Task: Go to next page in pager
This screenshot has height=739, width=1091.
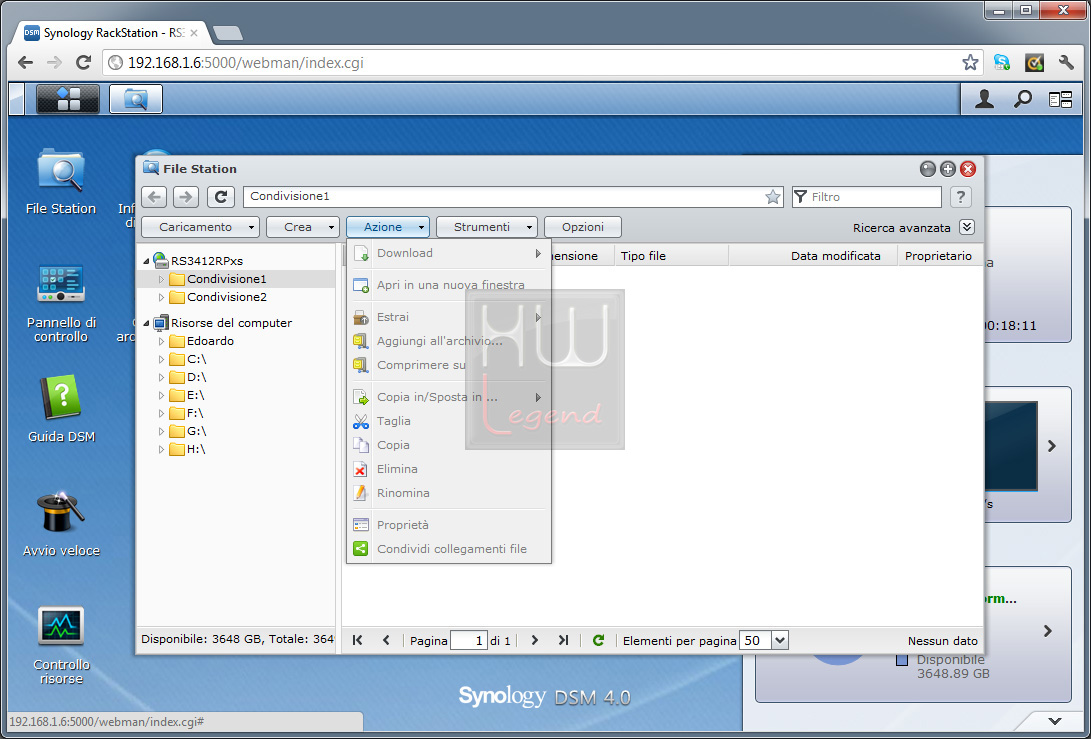Action: tap(534, 640)
